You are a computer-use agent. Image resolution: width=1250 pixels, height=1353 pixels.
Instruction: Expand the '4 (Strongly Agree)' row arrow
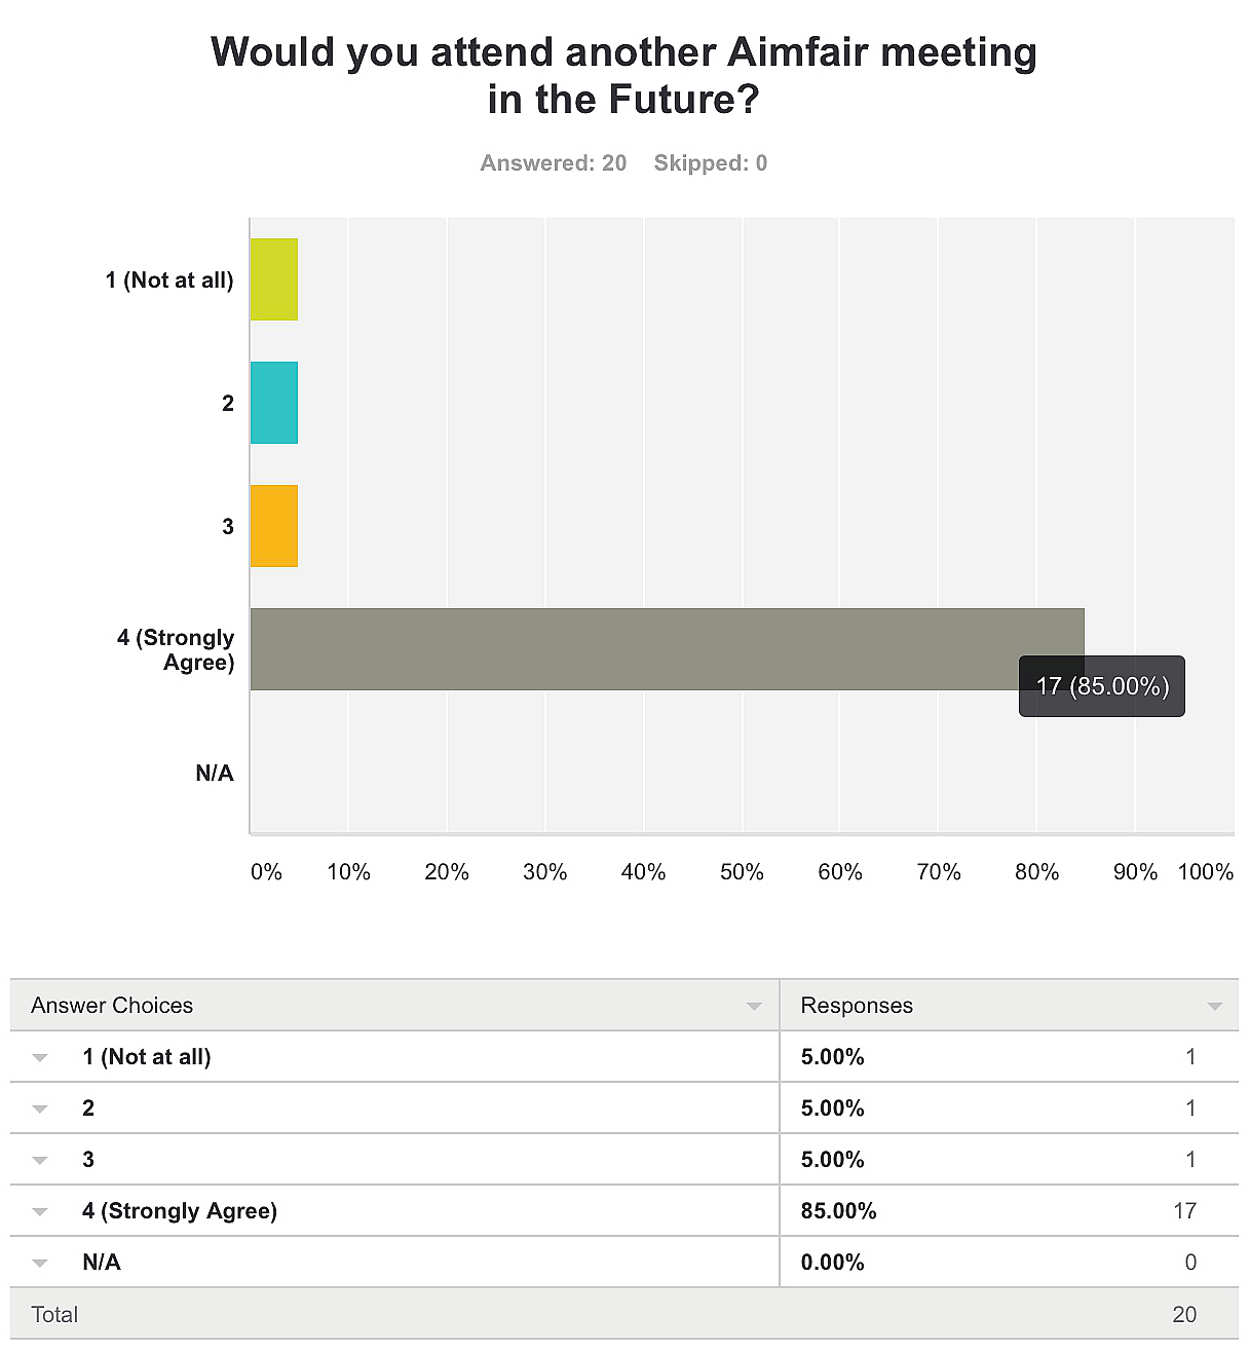(40, 1212)
